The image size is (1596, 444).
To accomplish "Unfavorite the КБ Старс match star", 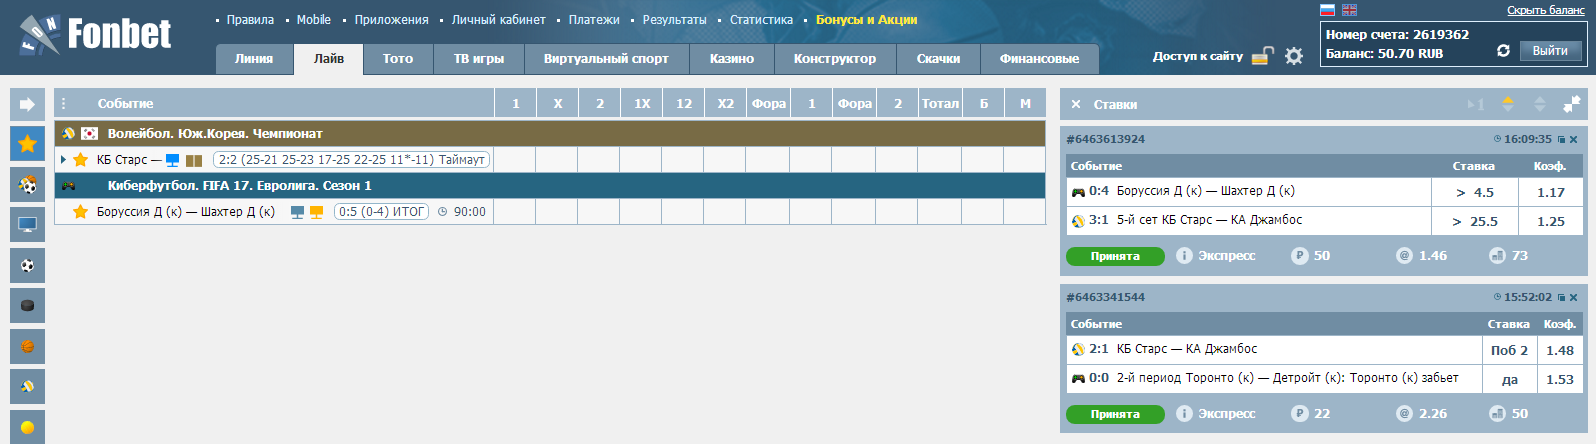I will tap(81, 160).
